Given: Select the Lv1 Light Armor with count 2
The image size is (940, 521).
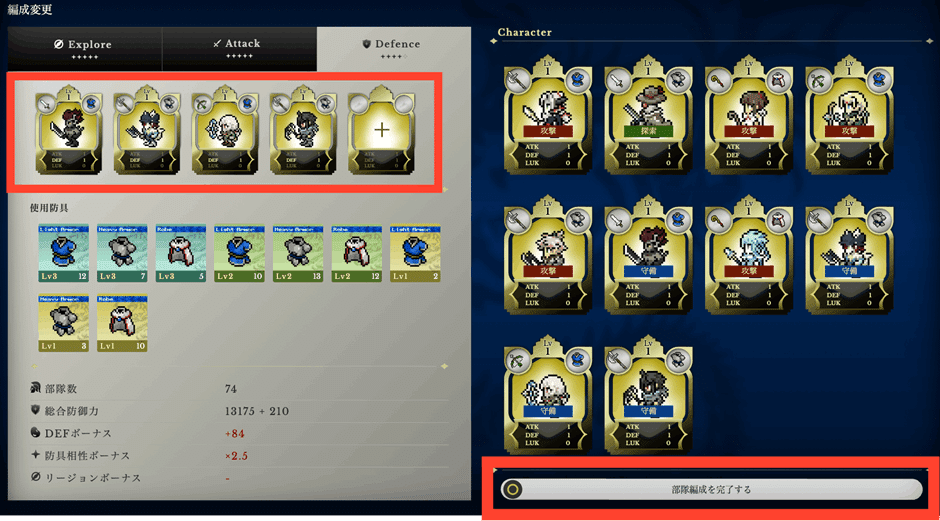Looking at the screenshot, I should pos(415,253).
